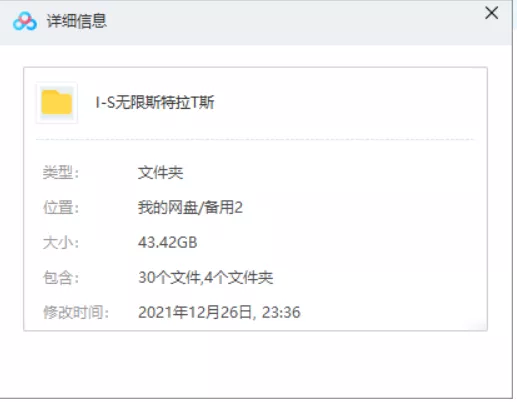Click the 详细信息 title text
Screen dimensions: 517x402
coord(76,21)
